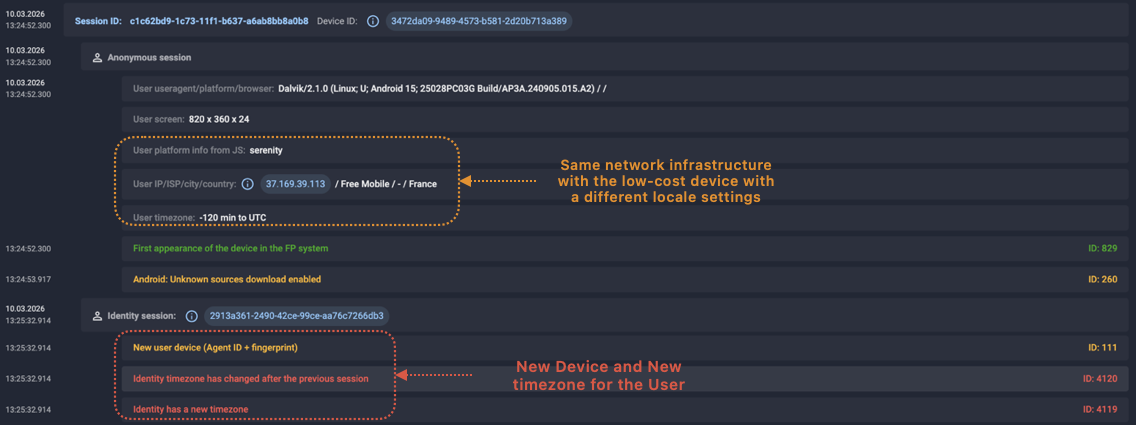Click the Anonymous session row header
This screenshot has height=426, width=1136.
pos(605,57)
